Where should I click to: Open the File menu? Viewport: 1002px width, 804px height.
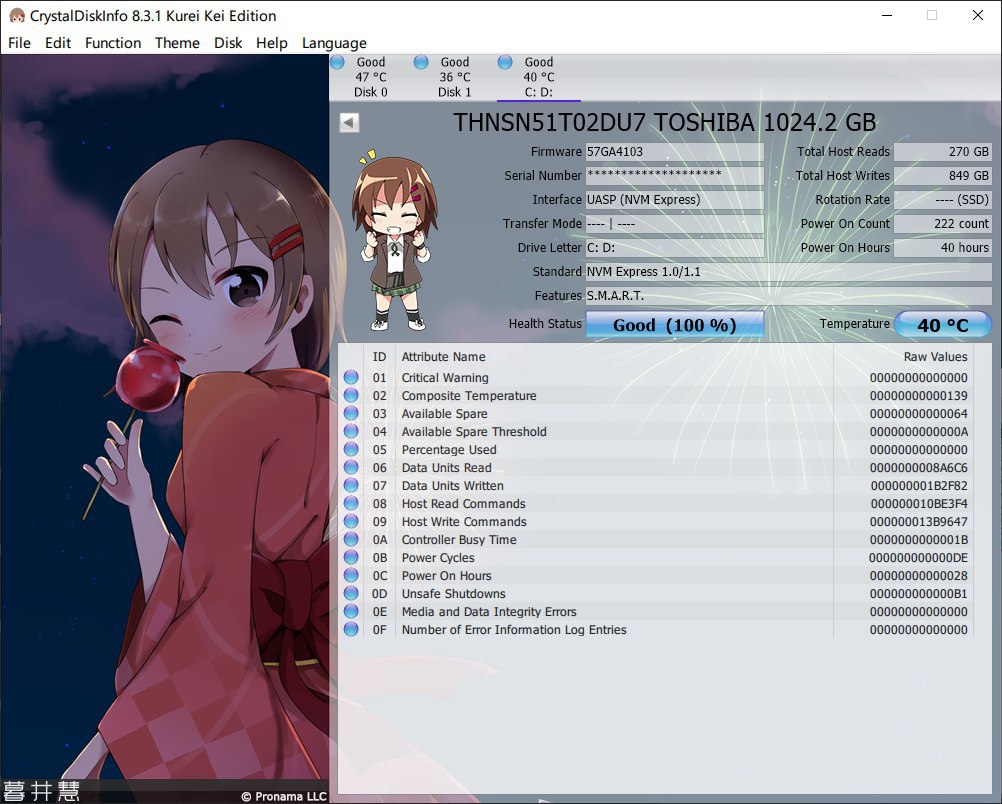click(x=19, y=43)
